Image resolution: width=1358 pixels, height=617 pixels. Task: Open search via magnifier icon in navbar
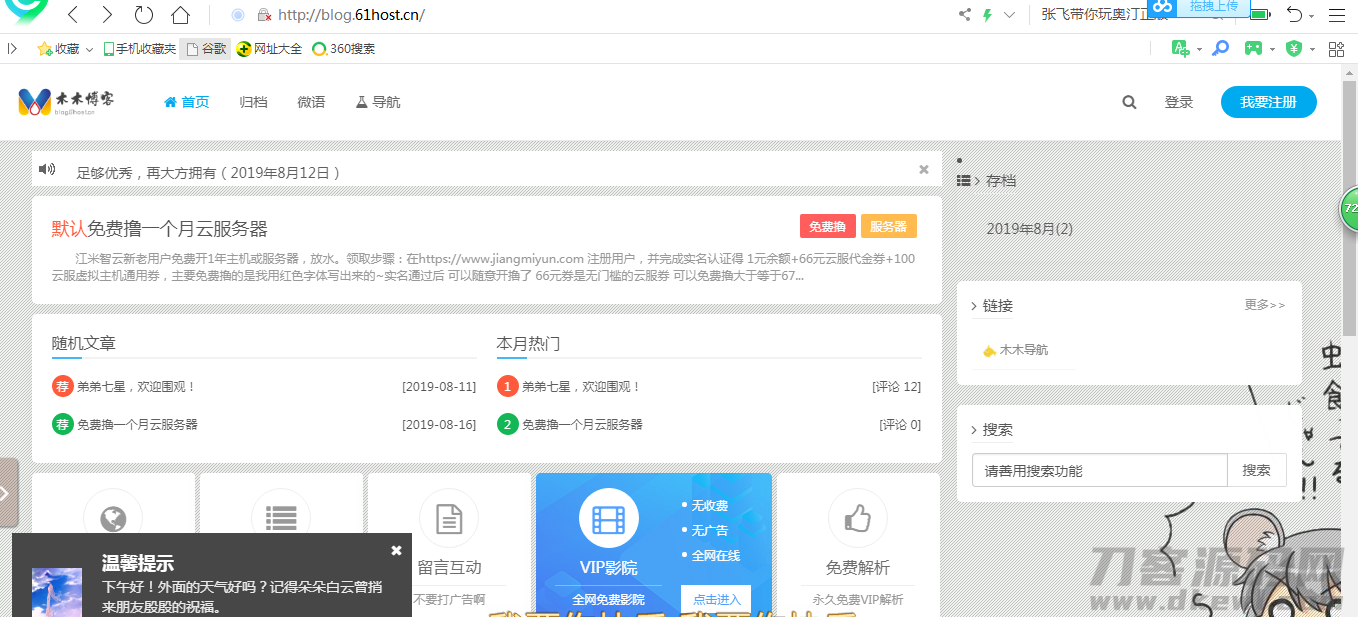[x=1128, y=101]
